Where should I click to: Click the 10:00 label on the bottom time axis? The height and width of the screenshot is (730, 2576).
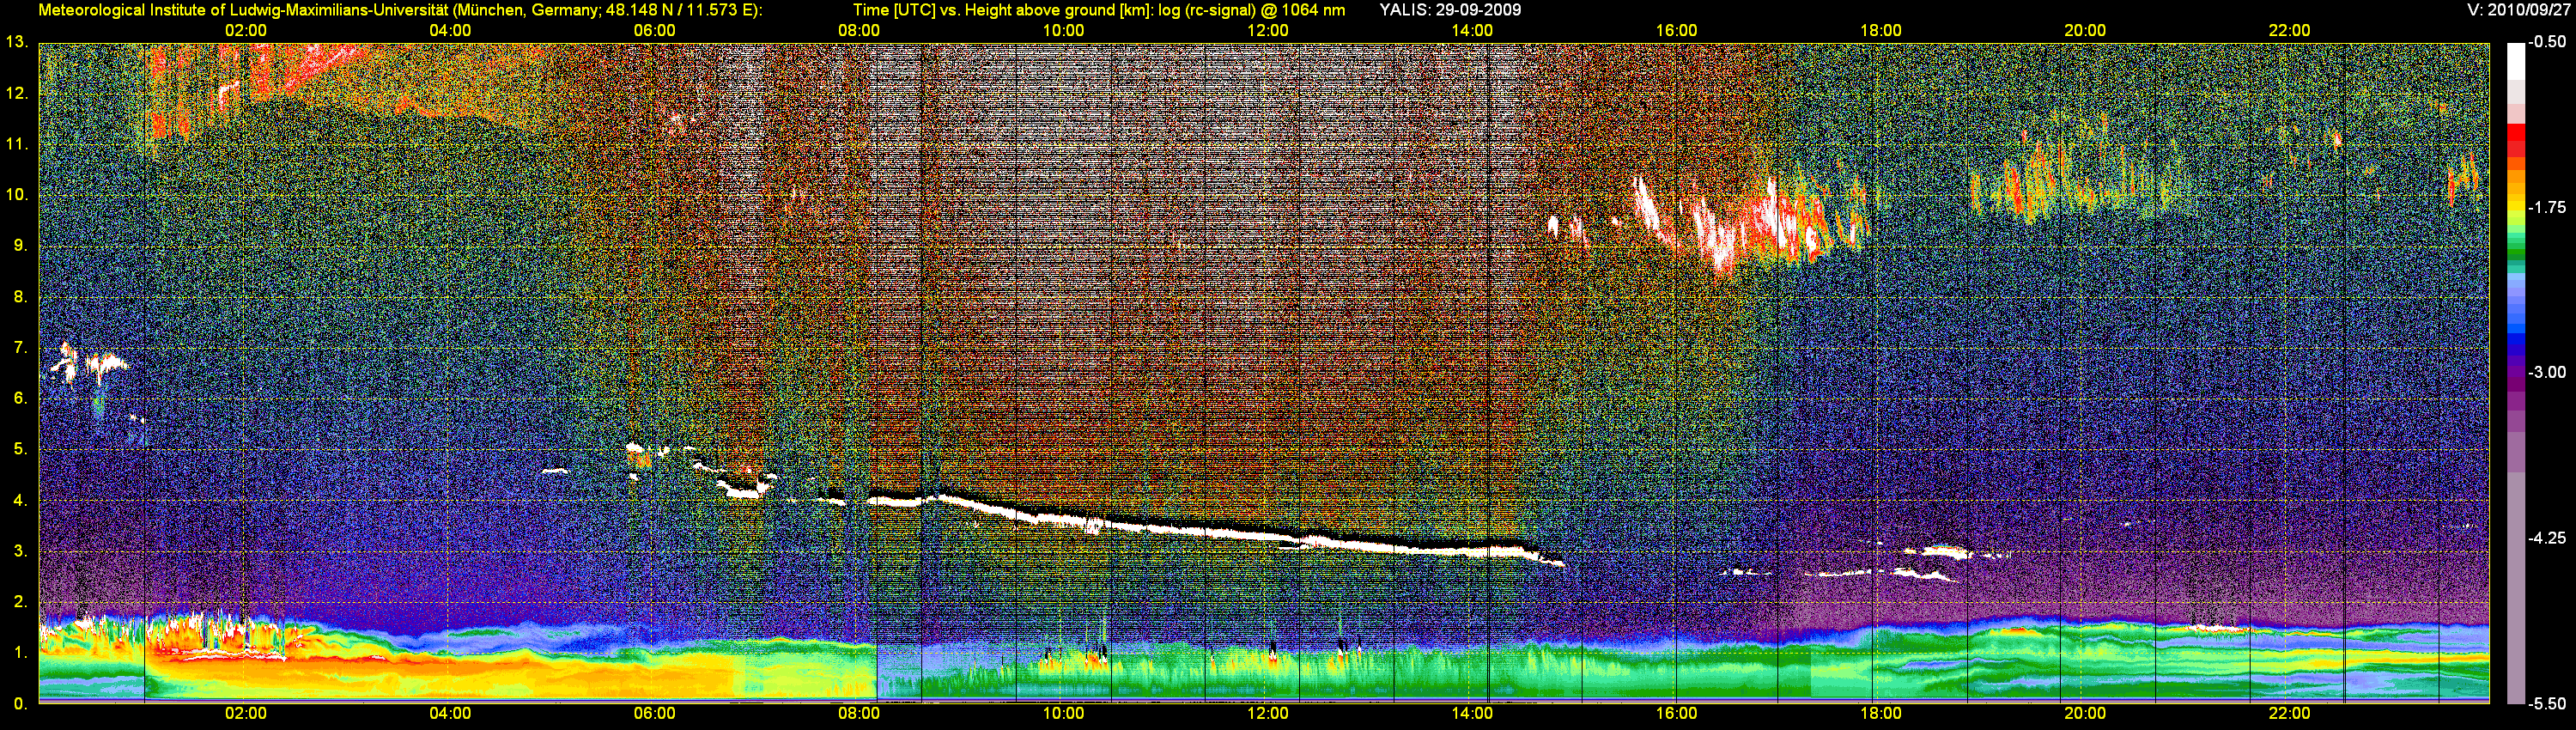pos(1063,714)
